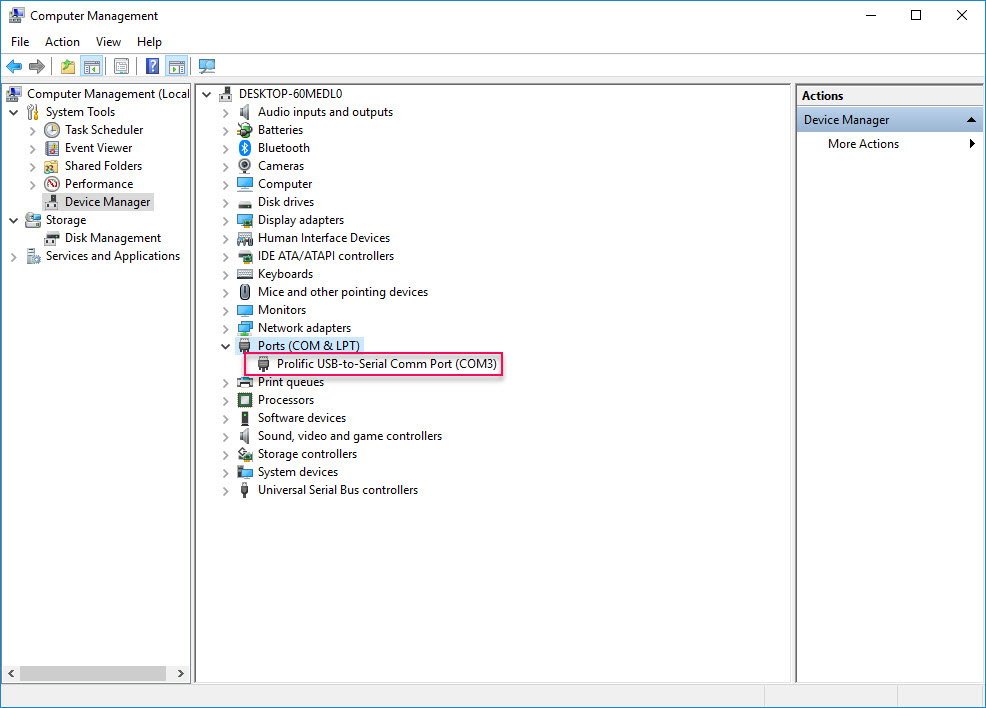This screenshot has width=986, height=708.
Task: Open the File menu
Action: point(19,41)
